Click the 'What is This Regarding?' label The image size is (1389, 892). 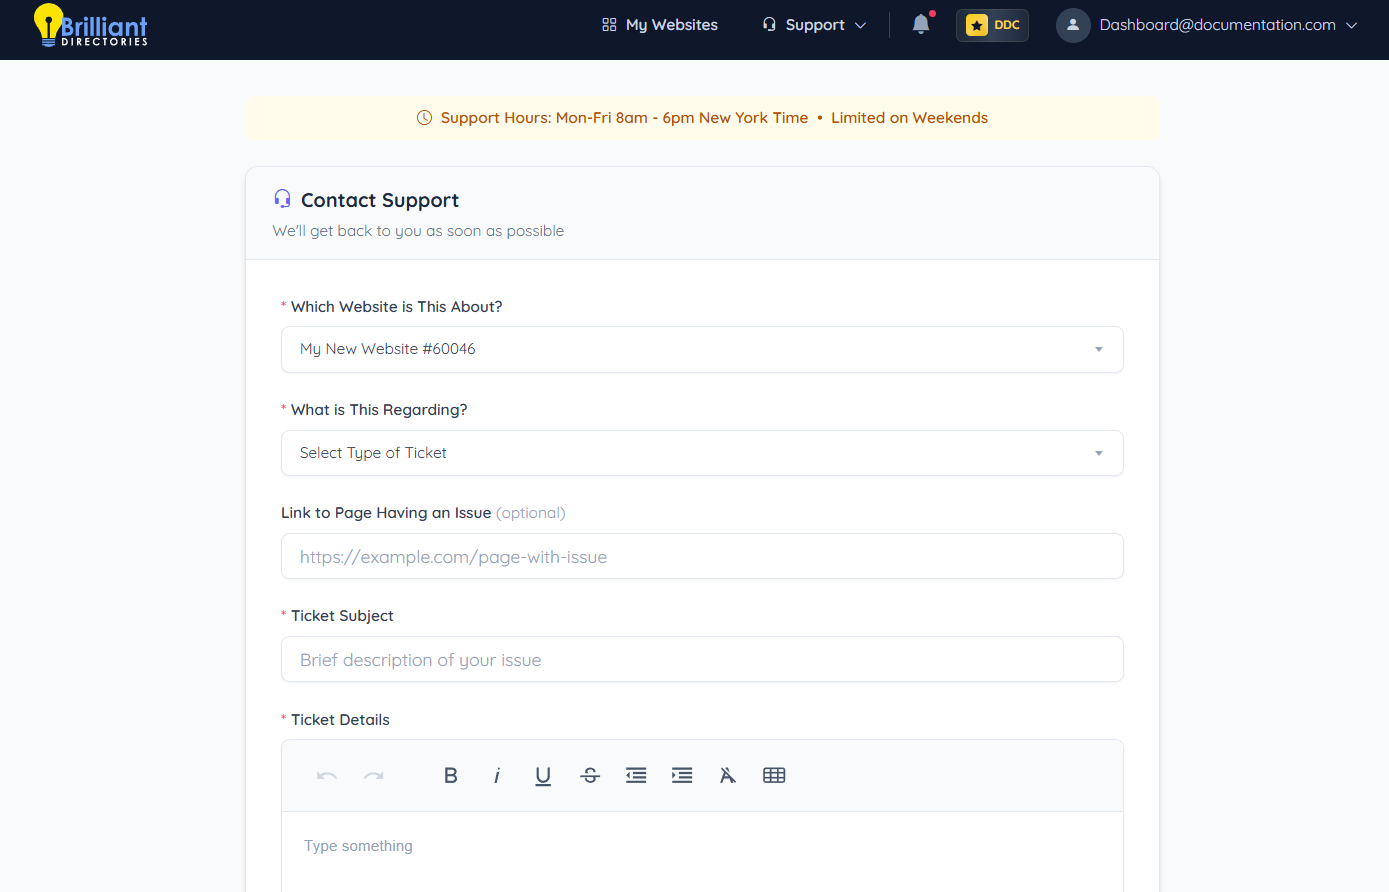[x=379, y=410]
